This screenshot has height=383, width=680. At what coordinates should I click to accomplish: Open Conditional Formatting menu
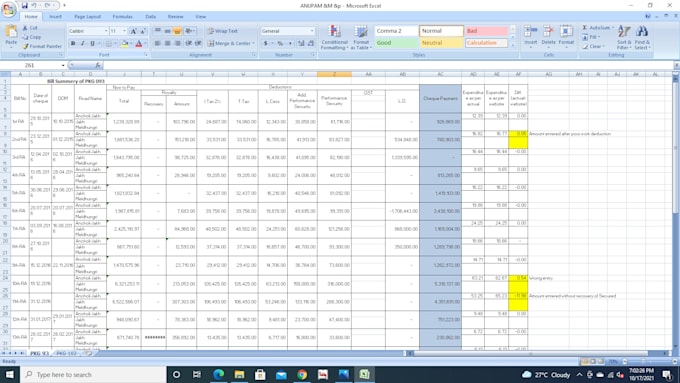[334, 37]
